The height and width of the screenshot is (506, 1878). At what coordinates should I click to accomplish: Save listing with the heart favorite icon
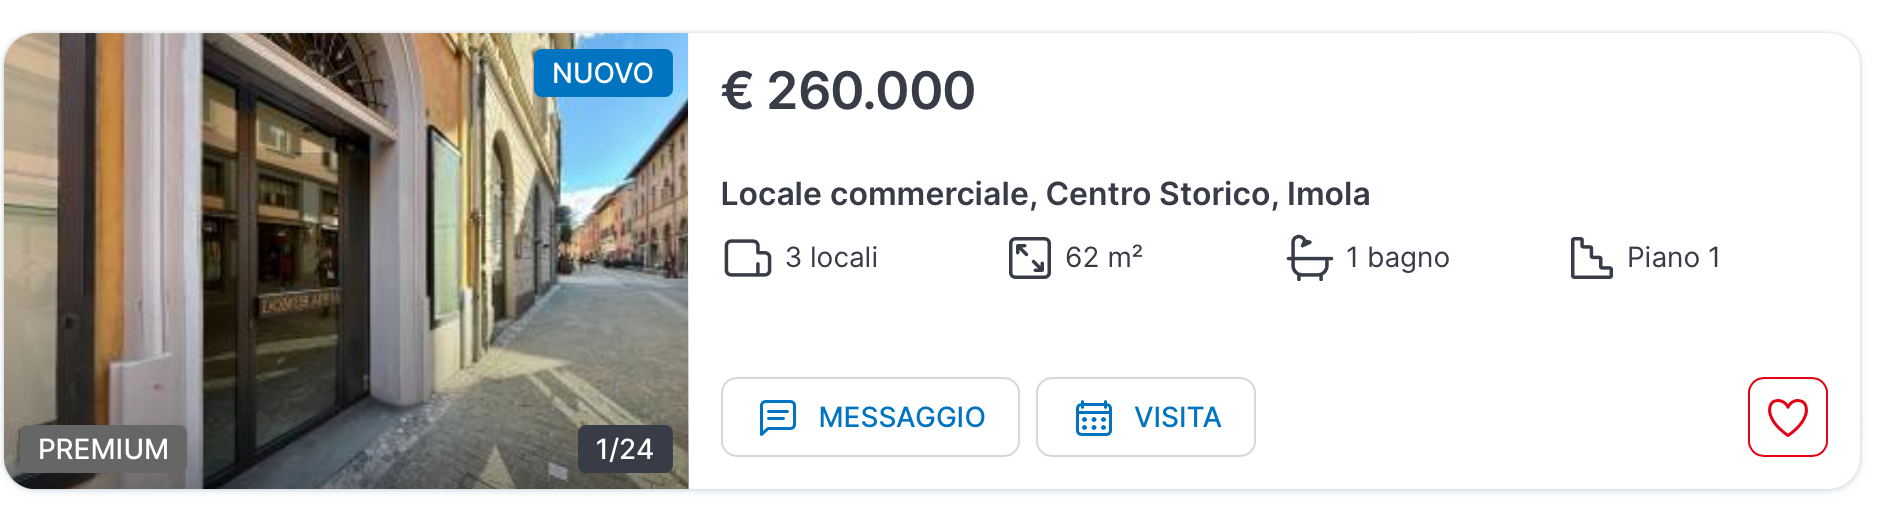(1787, 417)
